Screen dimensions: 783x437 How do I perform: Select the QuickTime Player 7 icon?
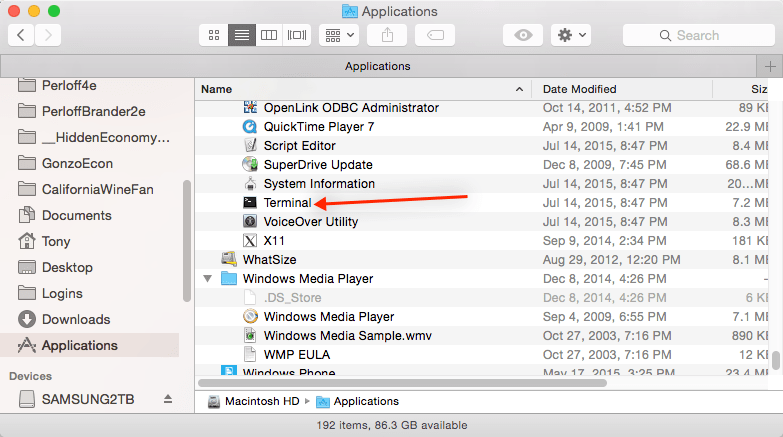tap(250, 126)
